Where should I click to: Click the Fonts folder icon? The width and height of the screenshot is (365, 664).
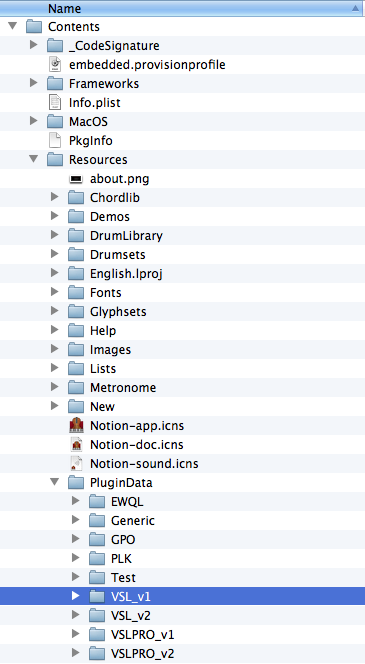coord(76,293)
